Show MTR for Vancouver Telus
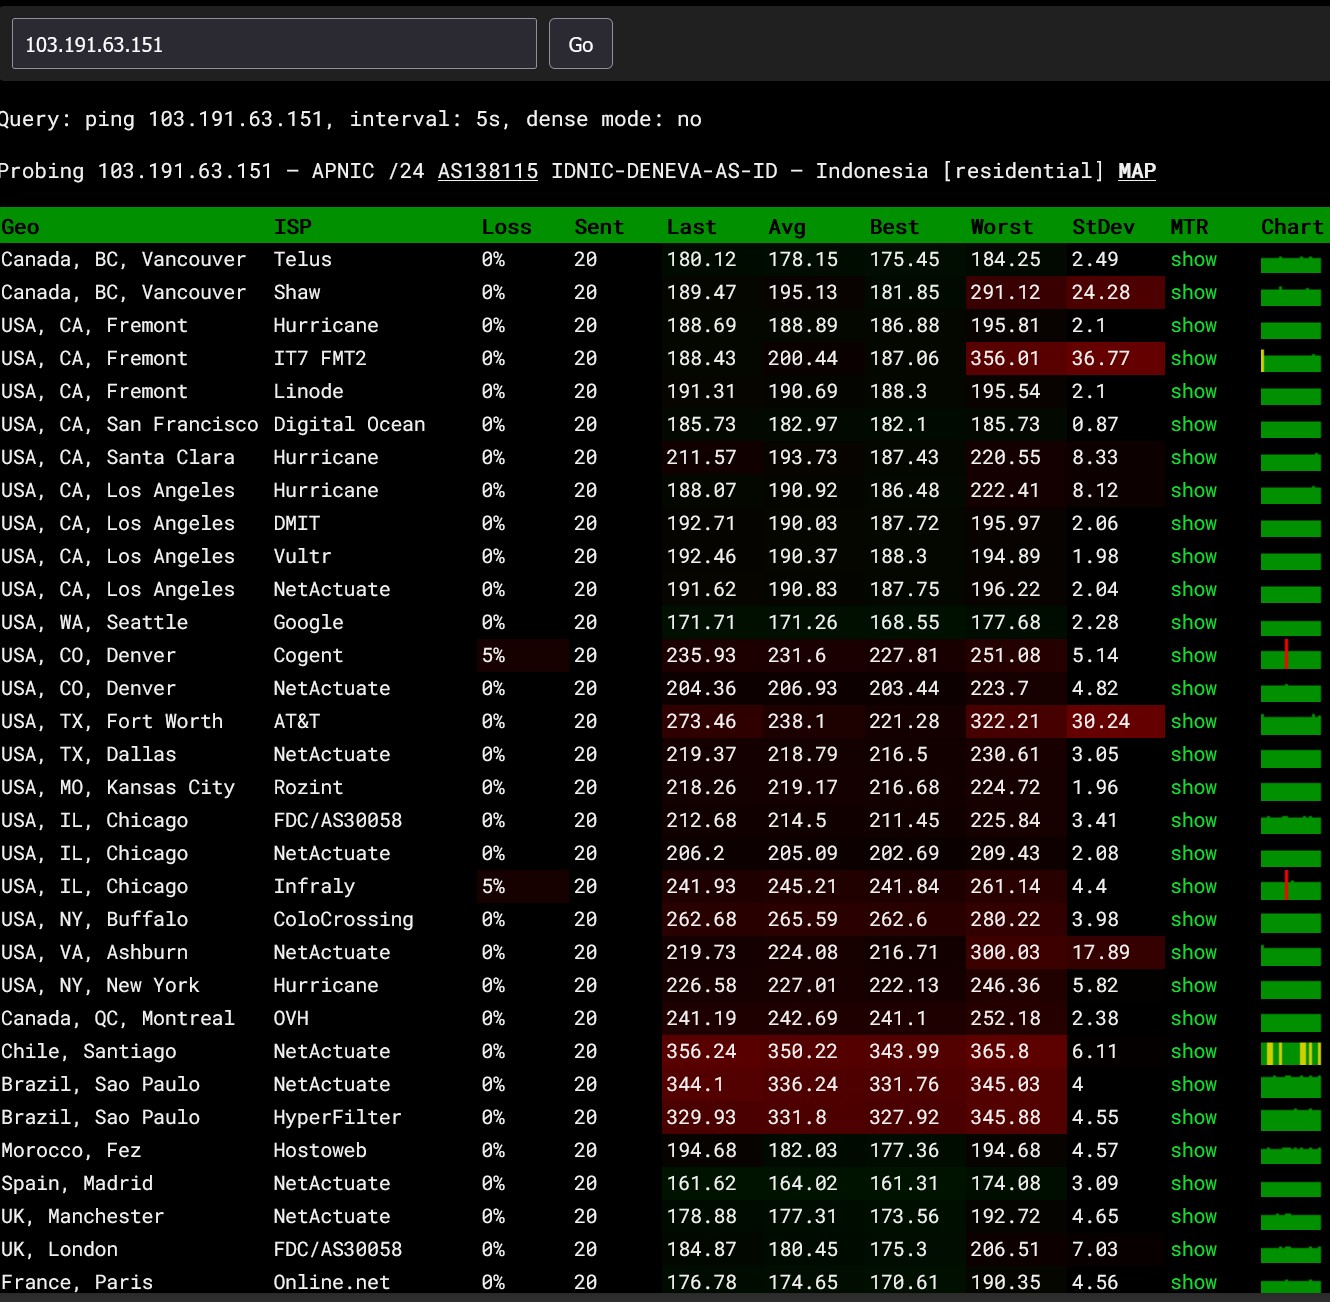1330x1302 pixels. (x=1194, y=259)
